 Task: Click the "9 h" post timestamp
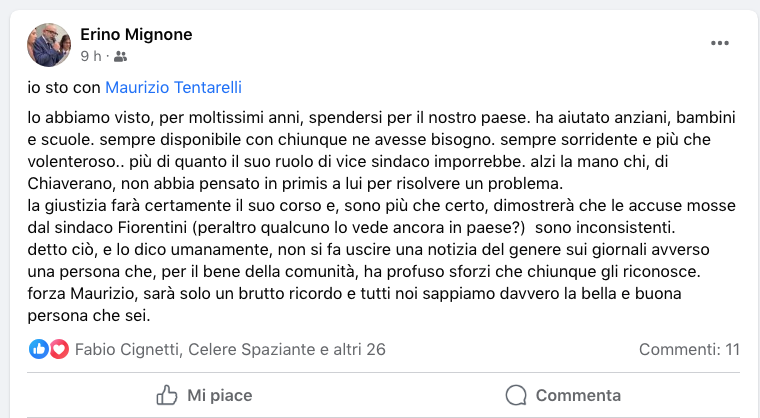point(91,56)
